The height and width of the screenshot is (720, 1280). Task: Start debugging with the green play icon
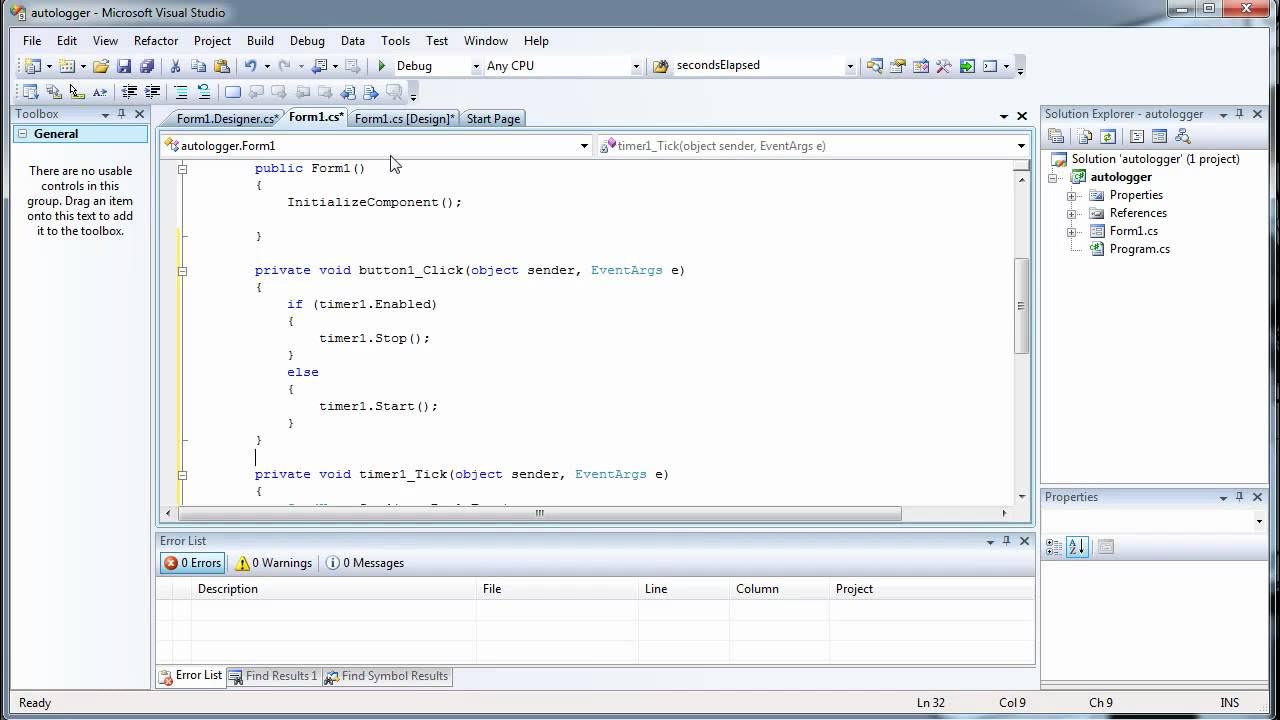coord(381,66)
